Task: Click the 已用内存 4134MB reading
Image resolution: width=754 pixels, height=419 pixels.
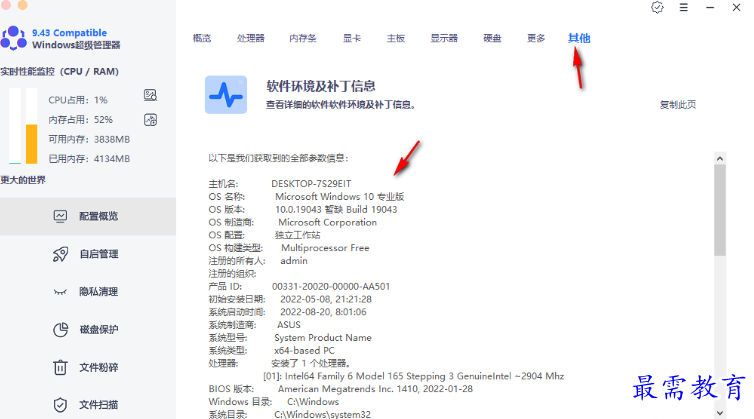Action: [x=89, y=159]
